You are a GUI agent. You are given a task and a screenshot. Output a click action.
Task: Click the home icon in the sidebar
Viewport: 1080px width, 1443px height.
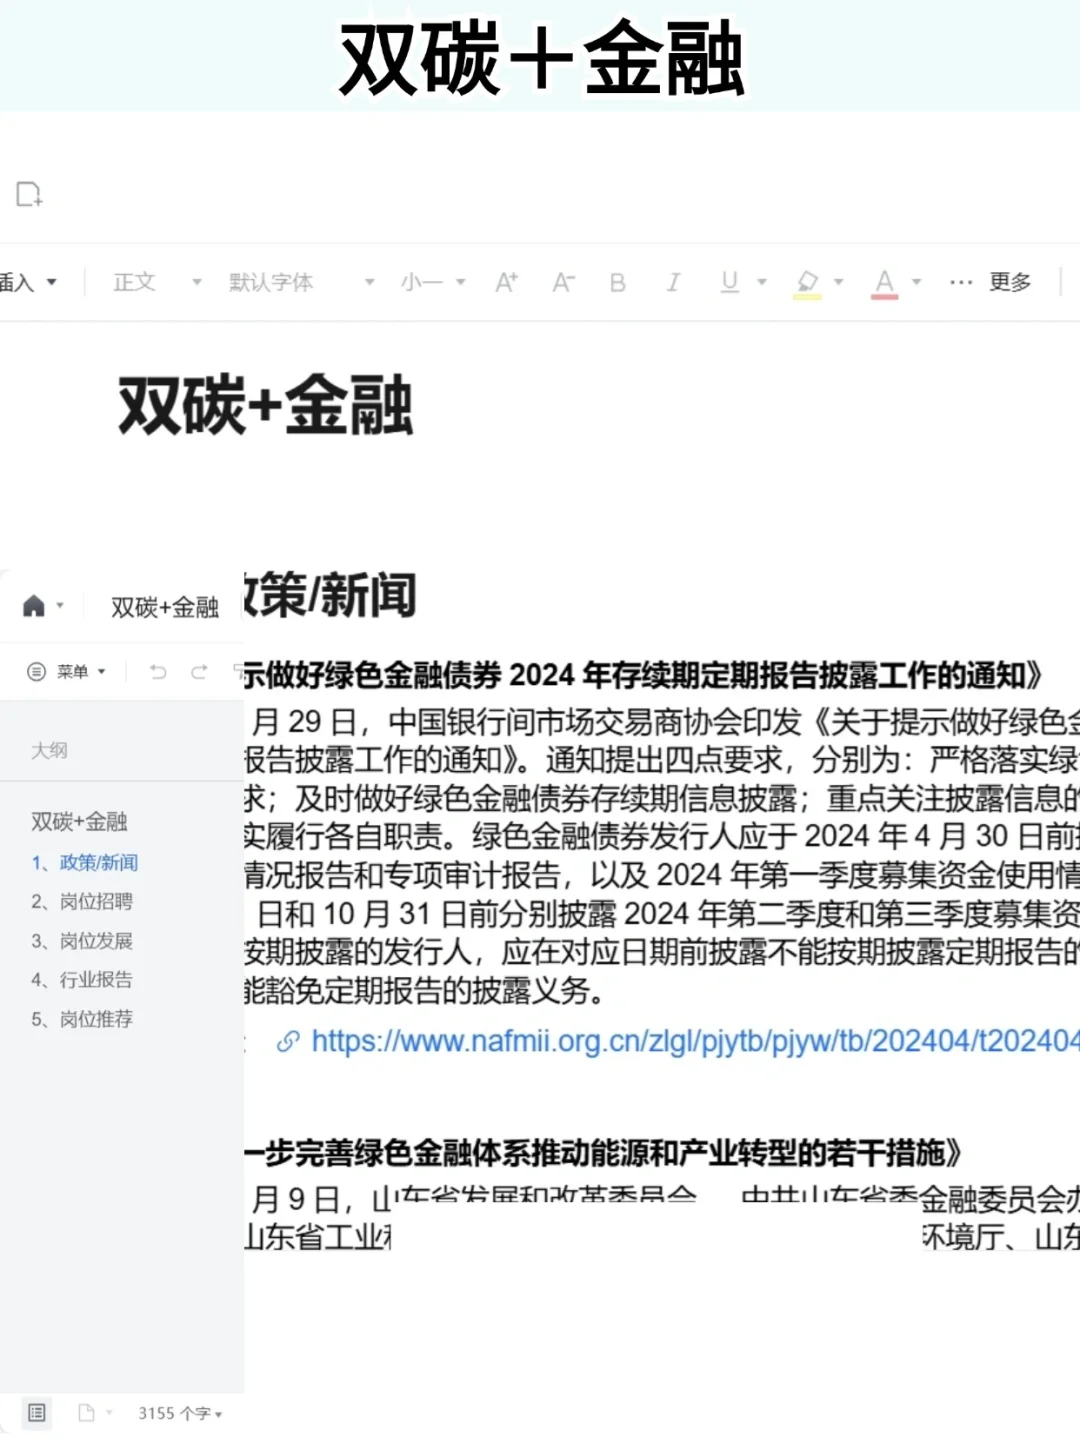tap(34, 606)
